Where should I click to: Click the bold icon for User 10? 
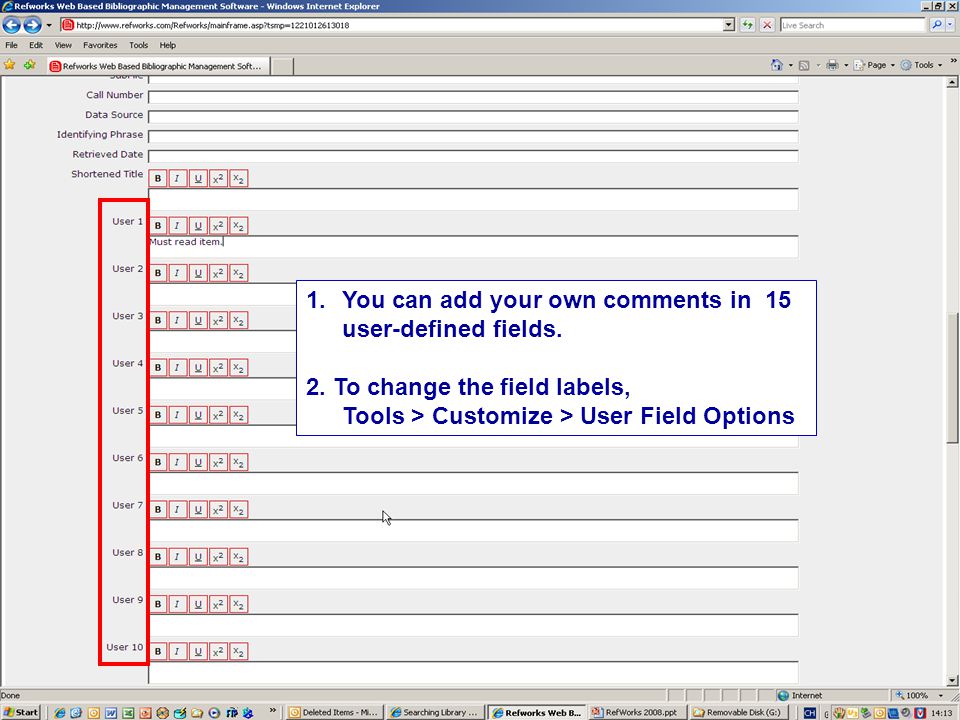(x=158, y=651)
